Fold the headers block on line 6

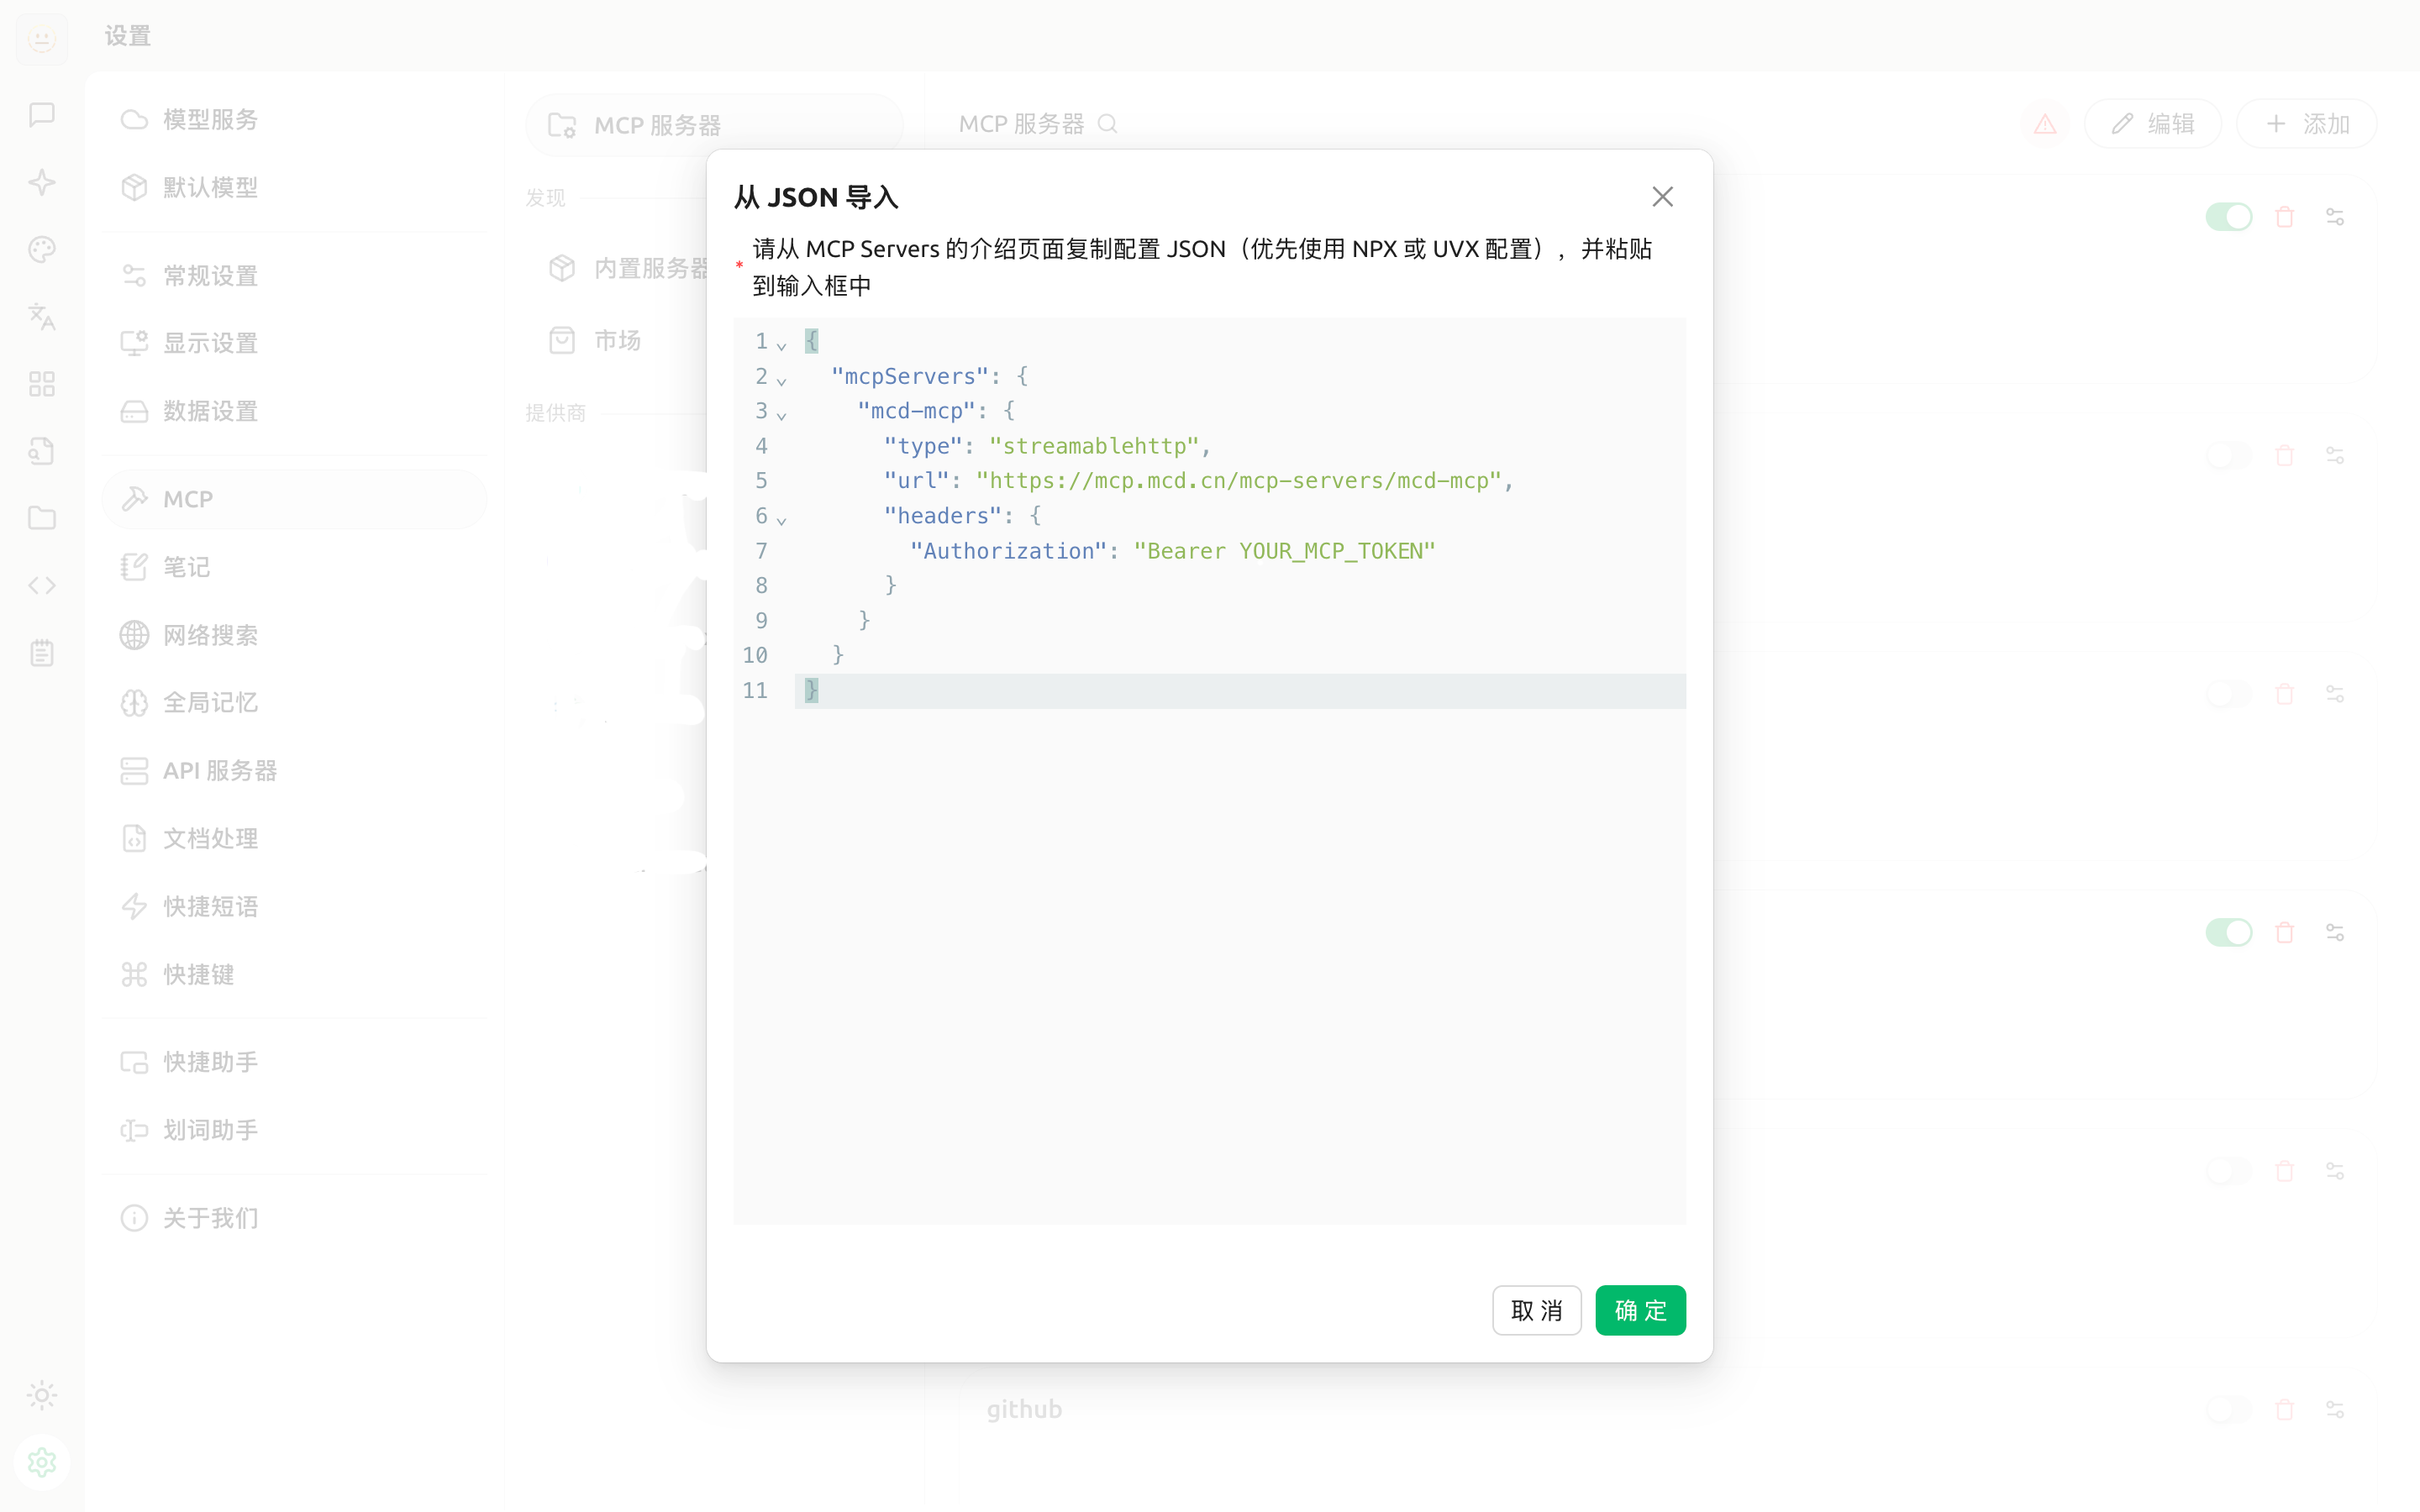click(782, 519)
